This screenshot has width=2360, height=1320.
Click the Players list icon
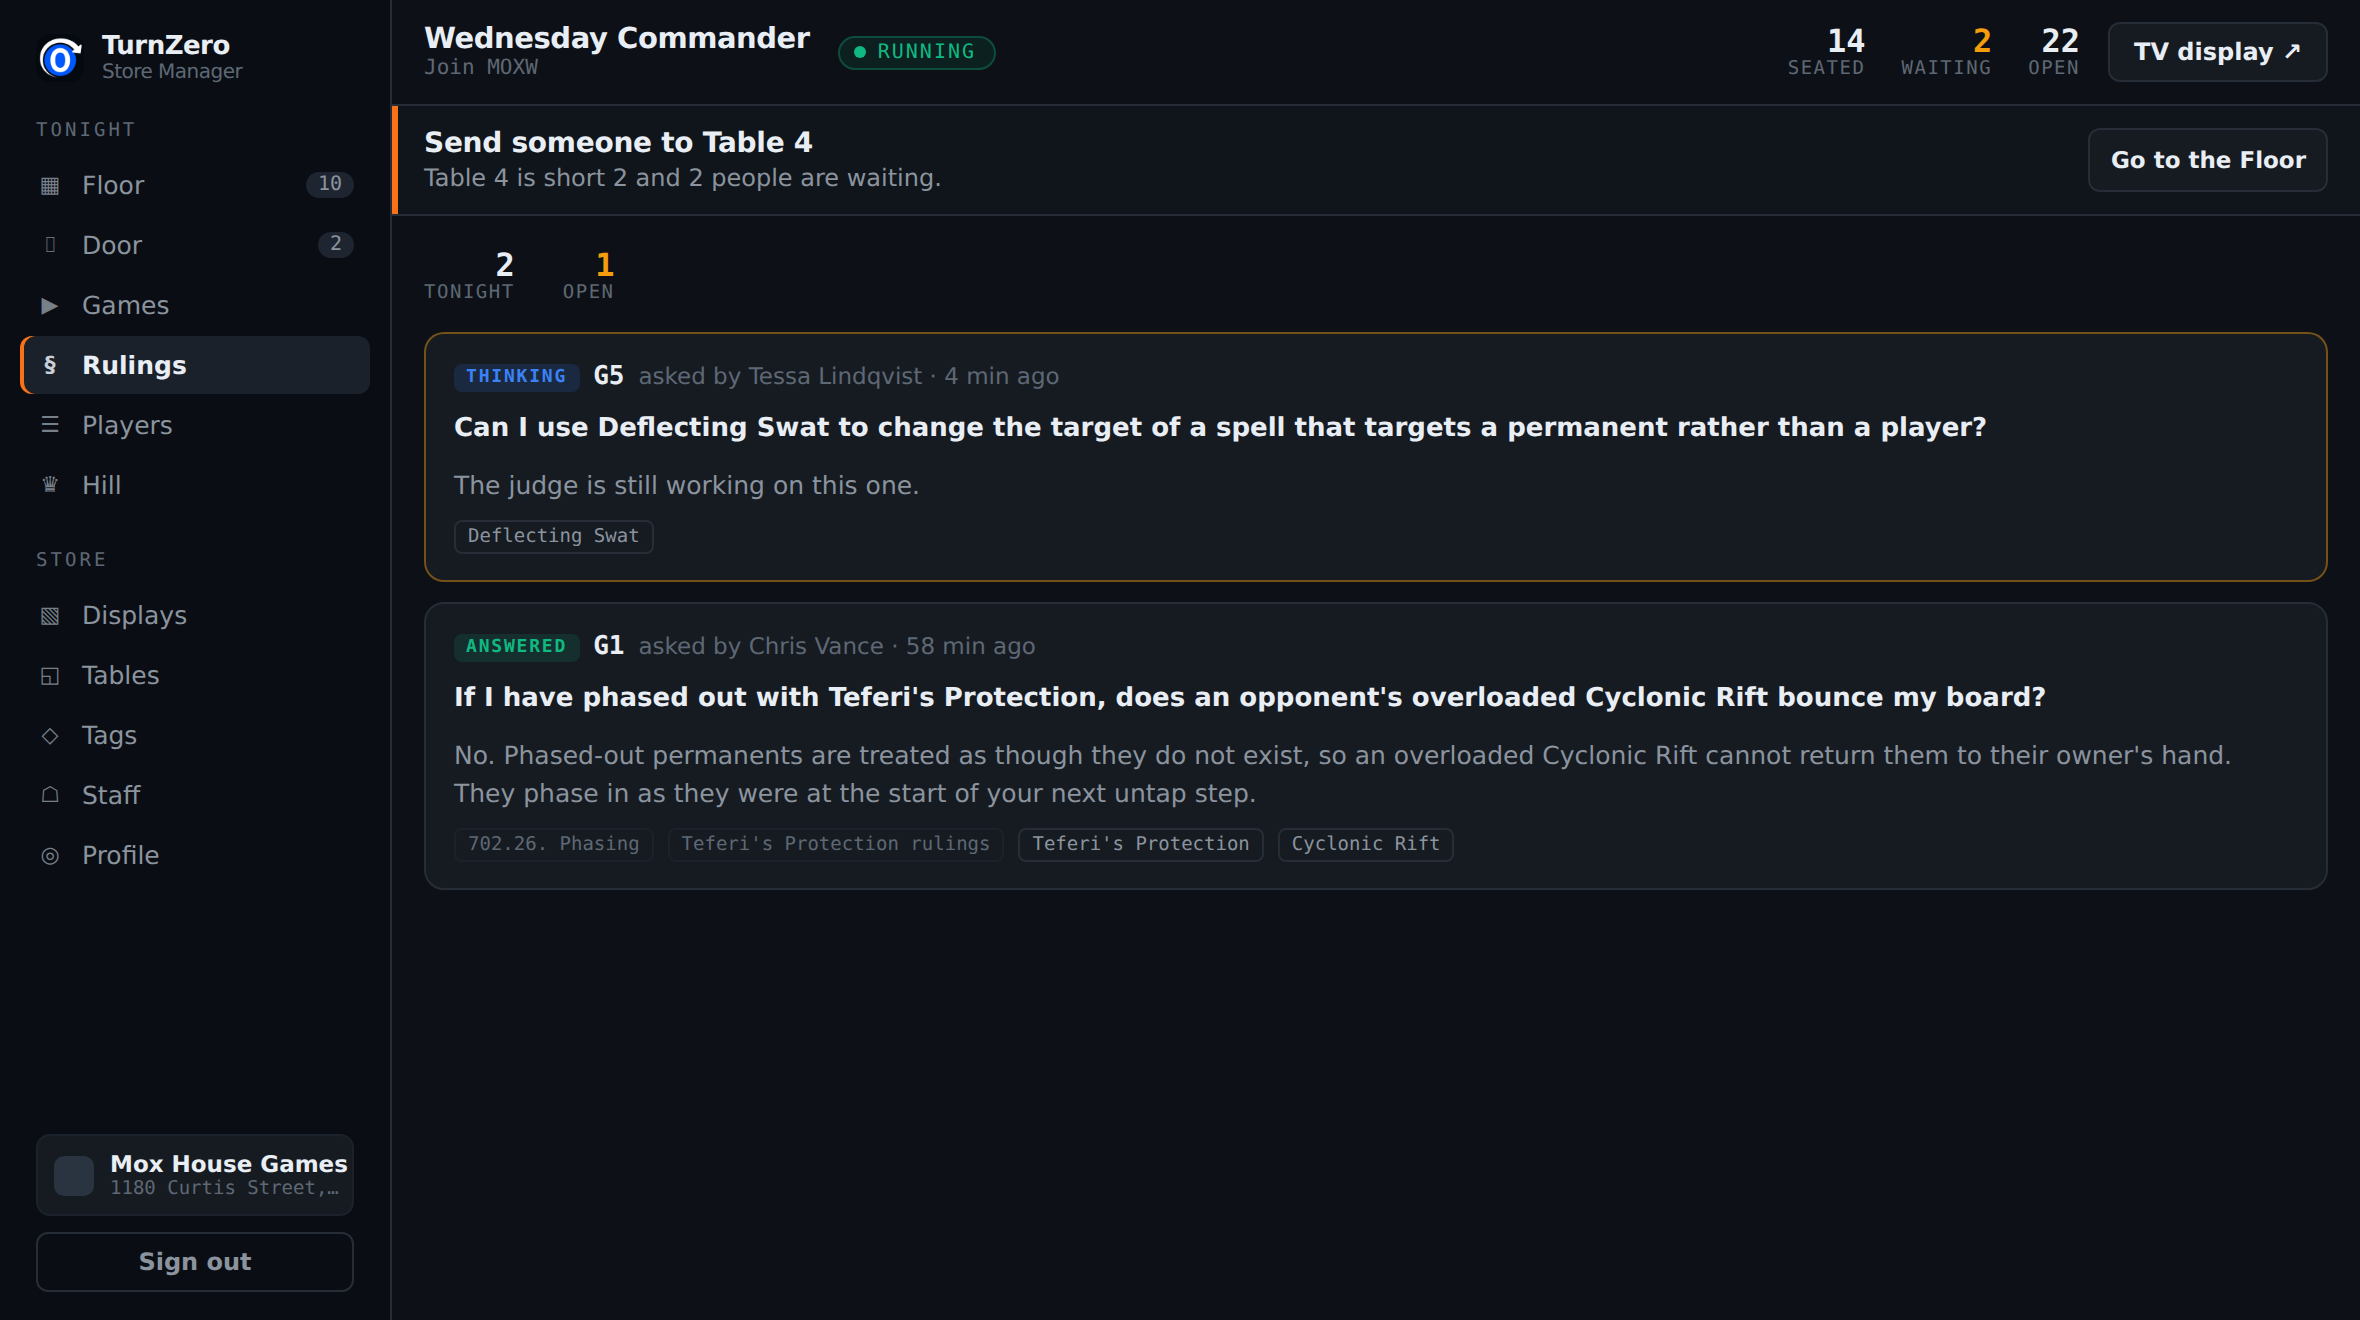tap(50, 425)
